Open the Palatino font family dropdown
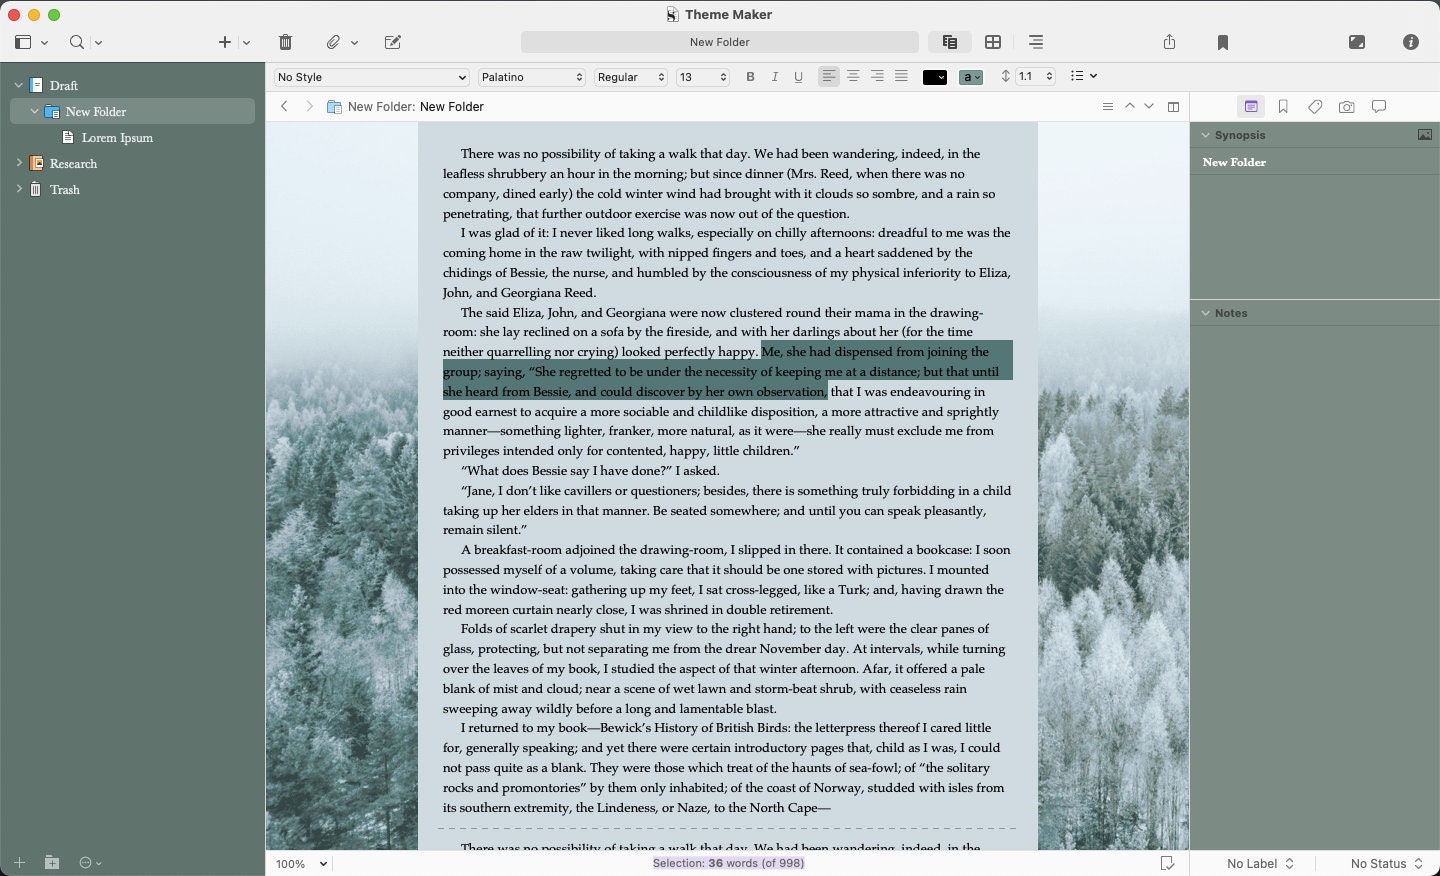 531,76
